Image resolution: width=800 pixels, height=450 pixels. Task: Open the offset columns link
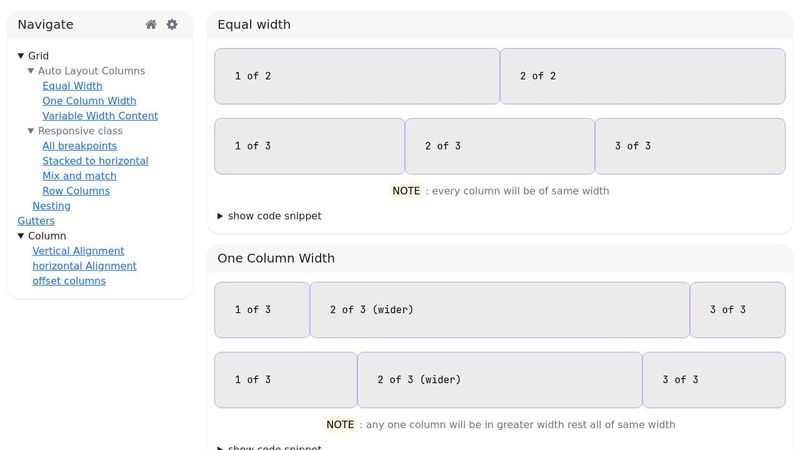point(69,281)
